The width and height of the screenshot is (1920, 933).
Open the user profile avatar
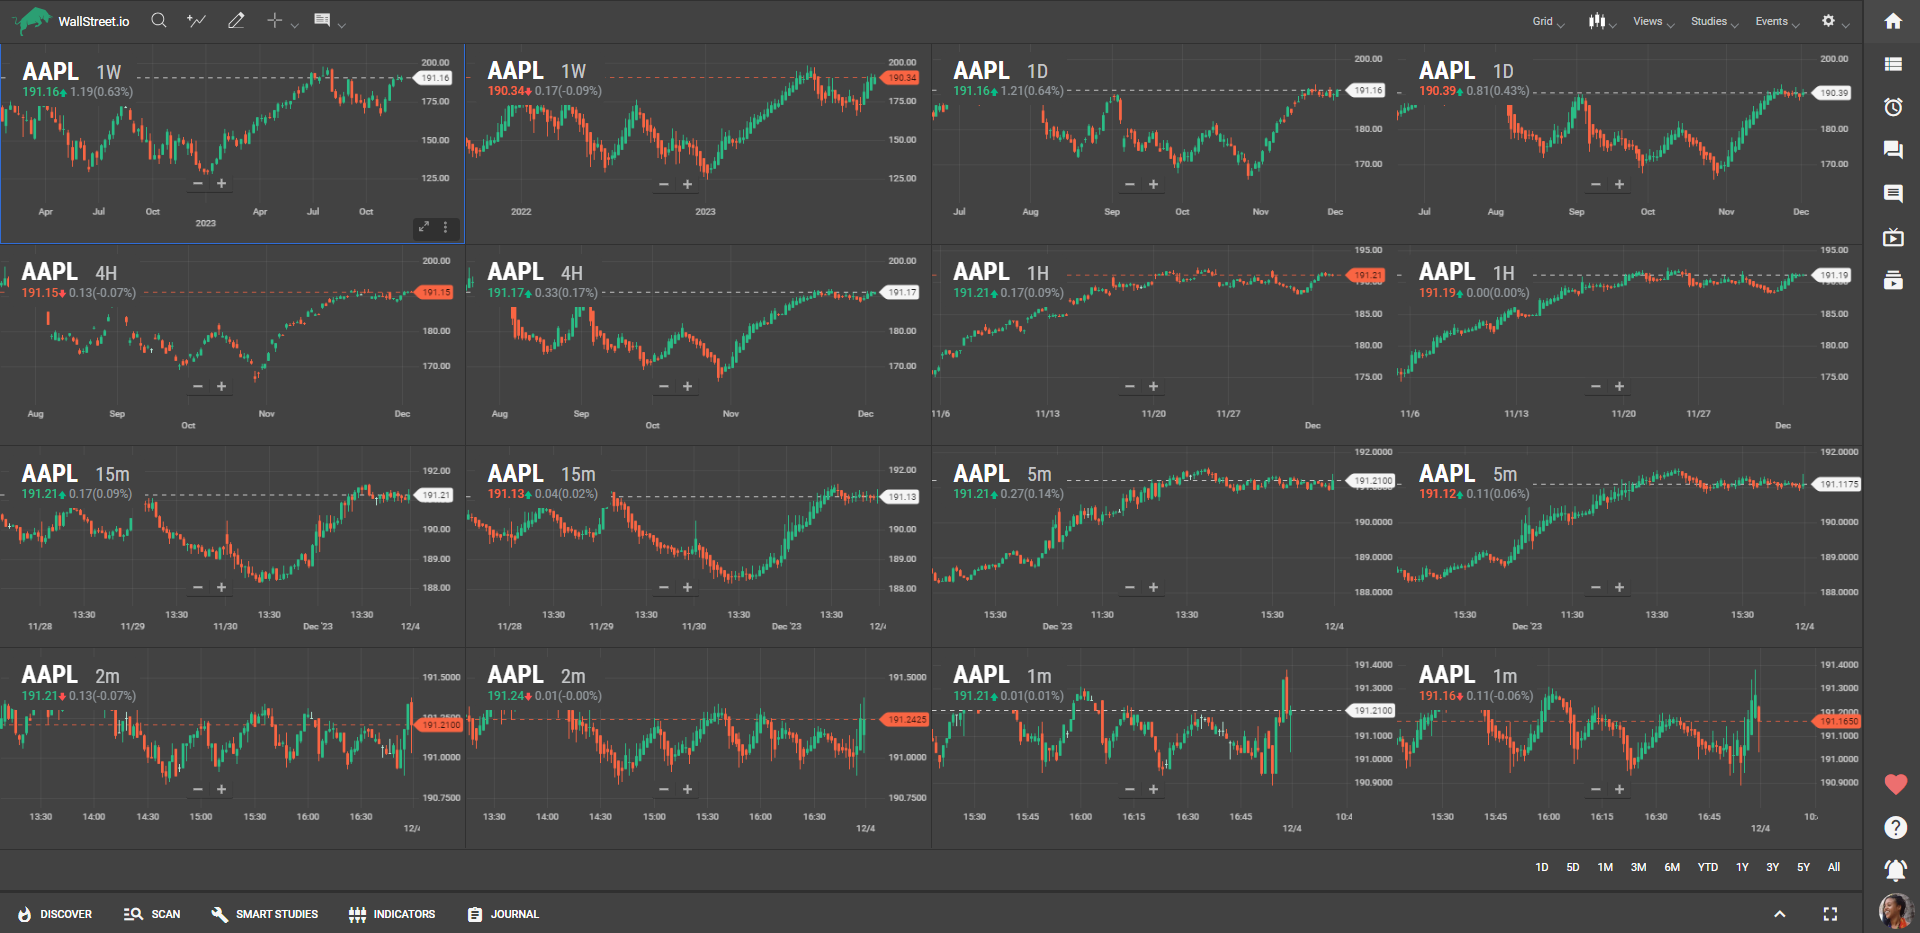point(1895,911)
